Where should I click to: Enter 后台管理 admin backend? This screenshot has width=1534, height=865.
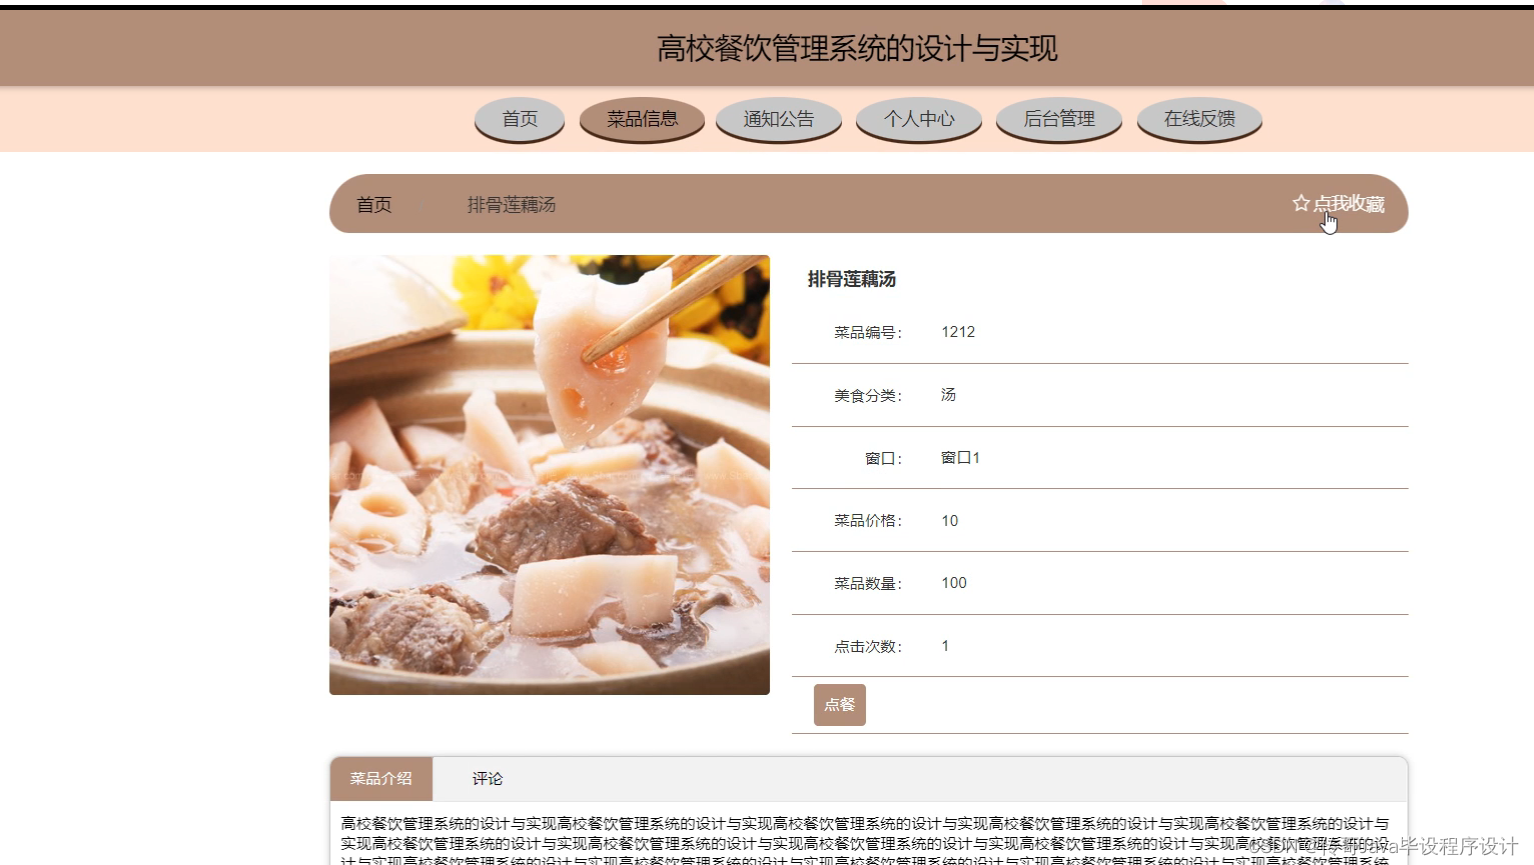pyautogui.click(x=1058, y=118)
